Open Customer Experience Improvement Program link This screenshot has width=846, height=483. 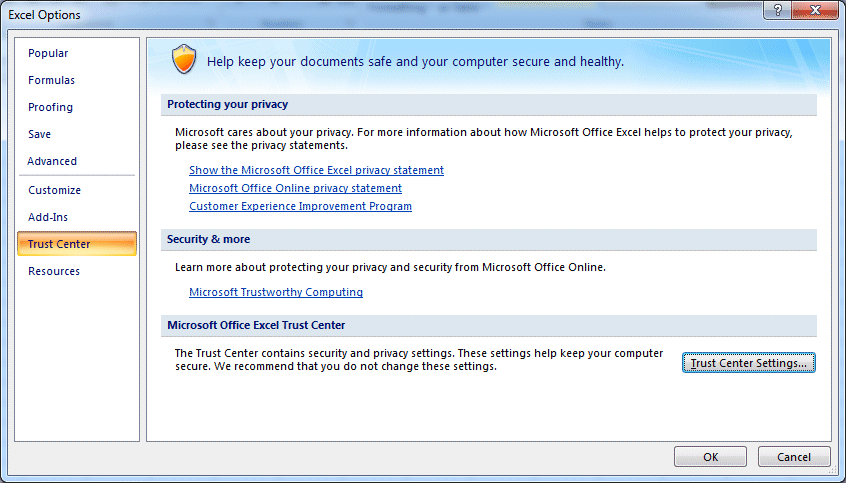click(300, 206)
